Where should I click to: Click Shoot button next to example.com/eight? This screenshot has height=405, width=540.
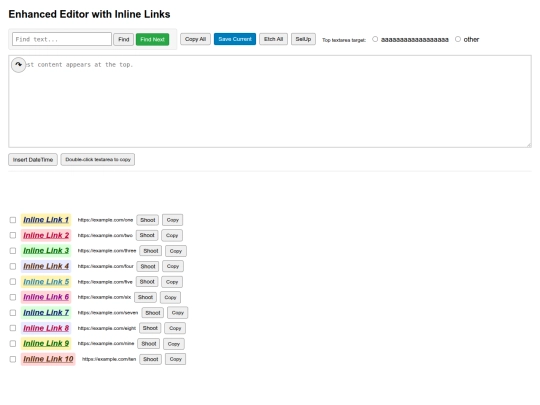150,328
